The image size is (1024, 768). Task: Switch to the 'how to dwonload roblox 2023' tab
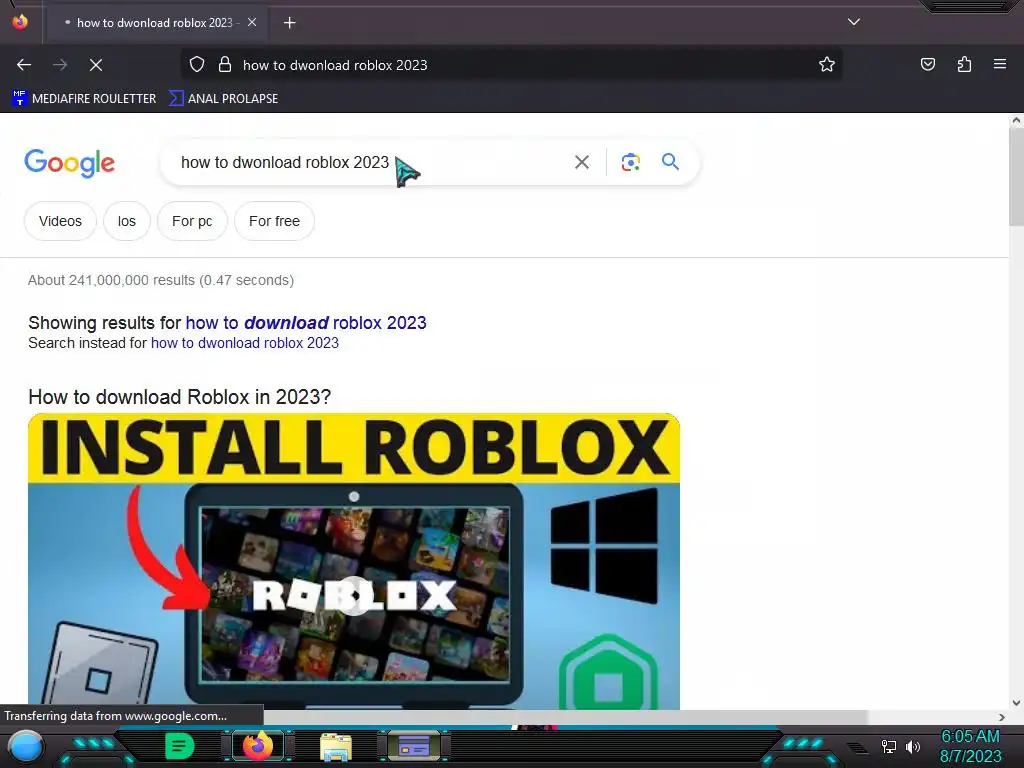pos(154,23)
